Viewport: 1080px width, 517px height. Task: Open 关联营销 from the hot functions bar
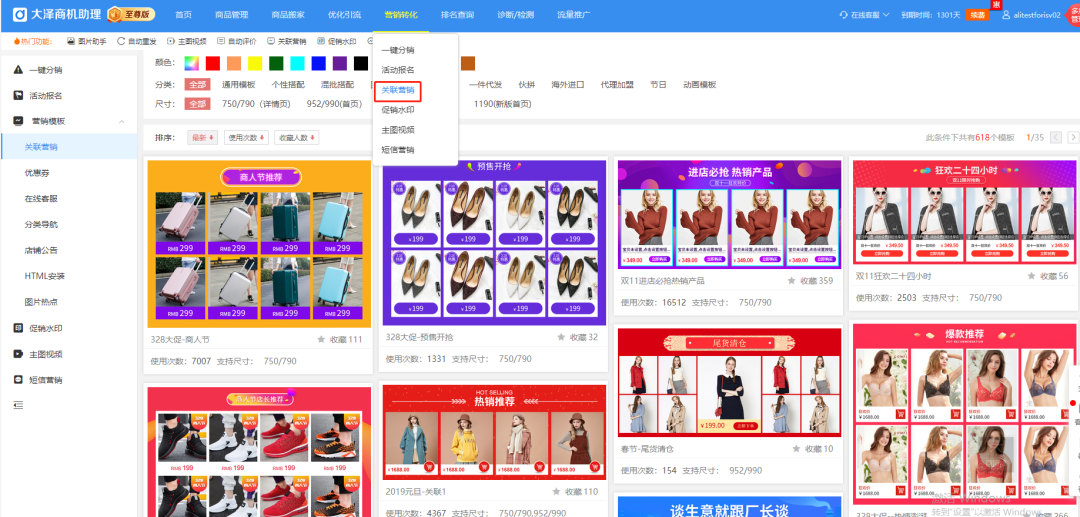pos(287,41)
